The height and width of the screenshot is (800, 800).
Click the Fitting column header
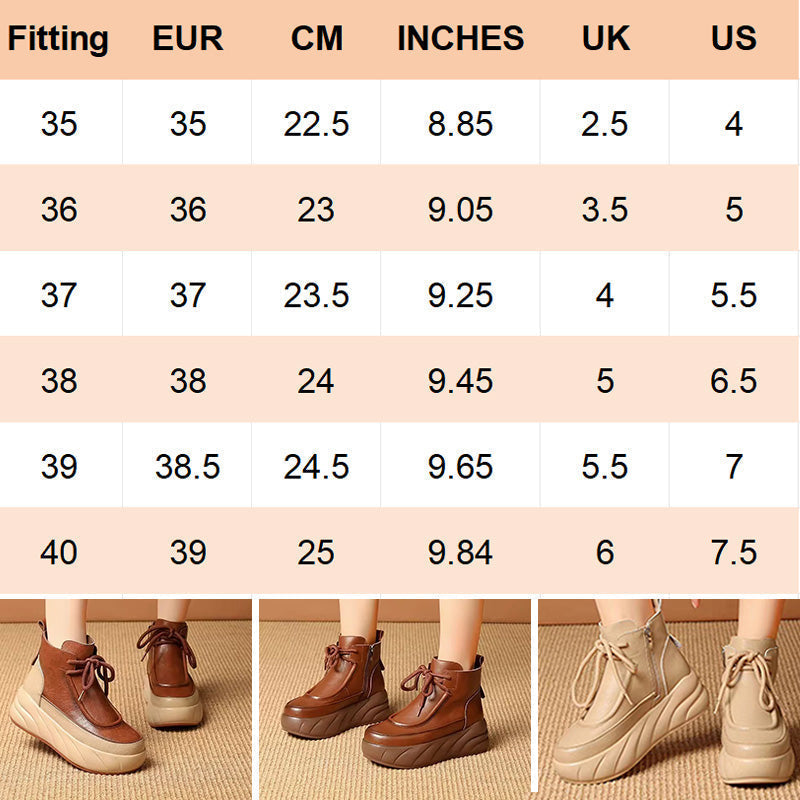pyautogui.click(x=59, y=39)
